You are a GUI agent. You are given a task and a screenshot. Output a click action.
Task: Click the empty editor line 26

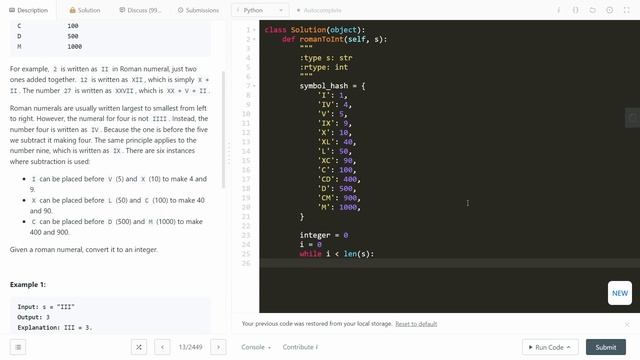click(x=449, y=263)
